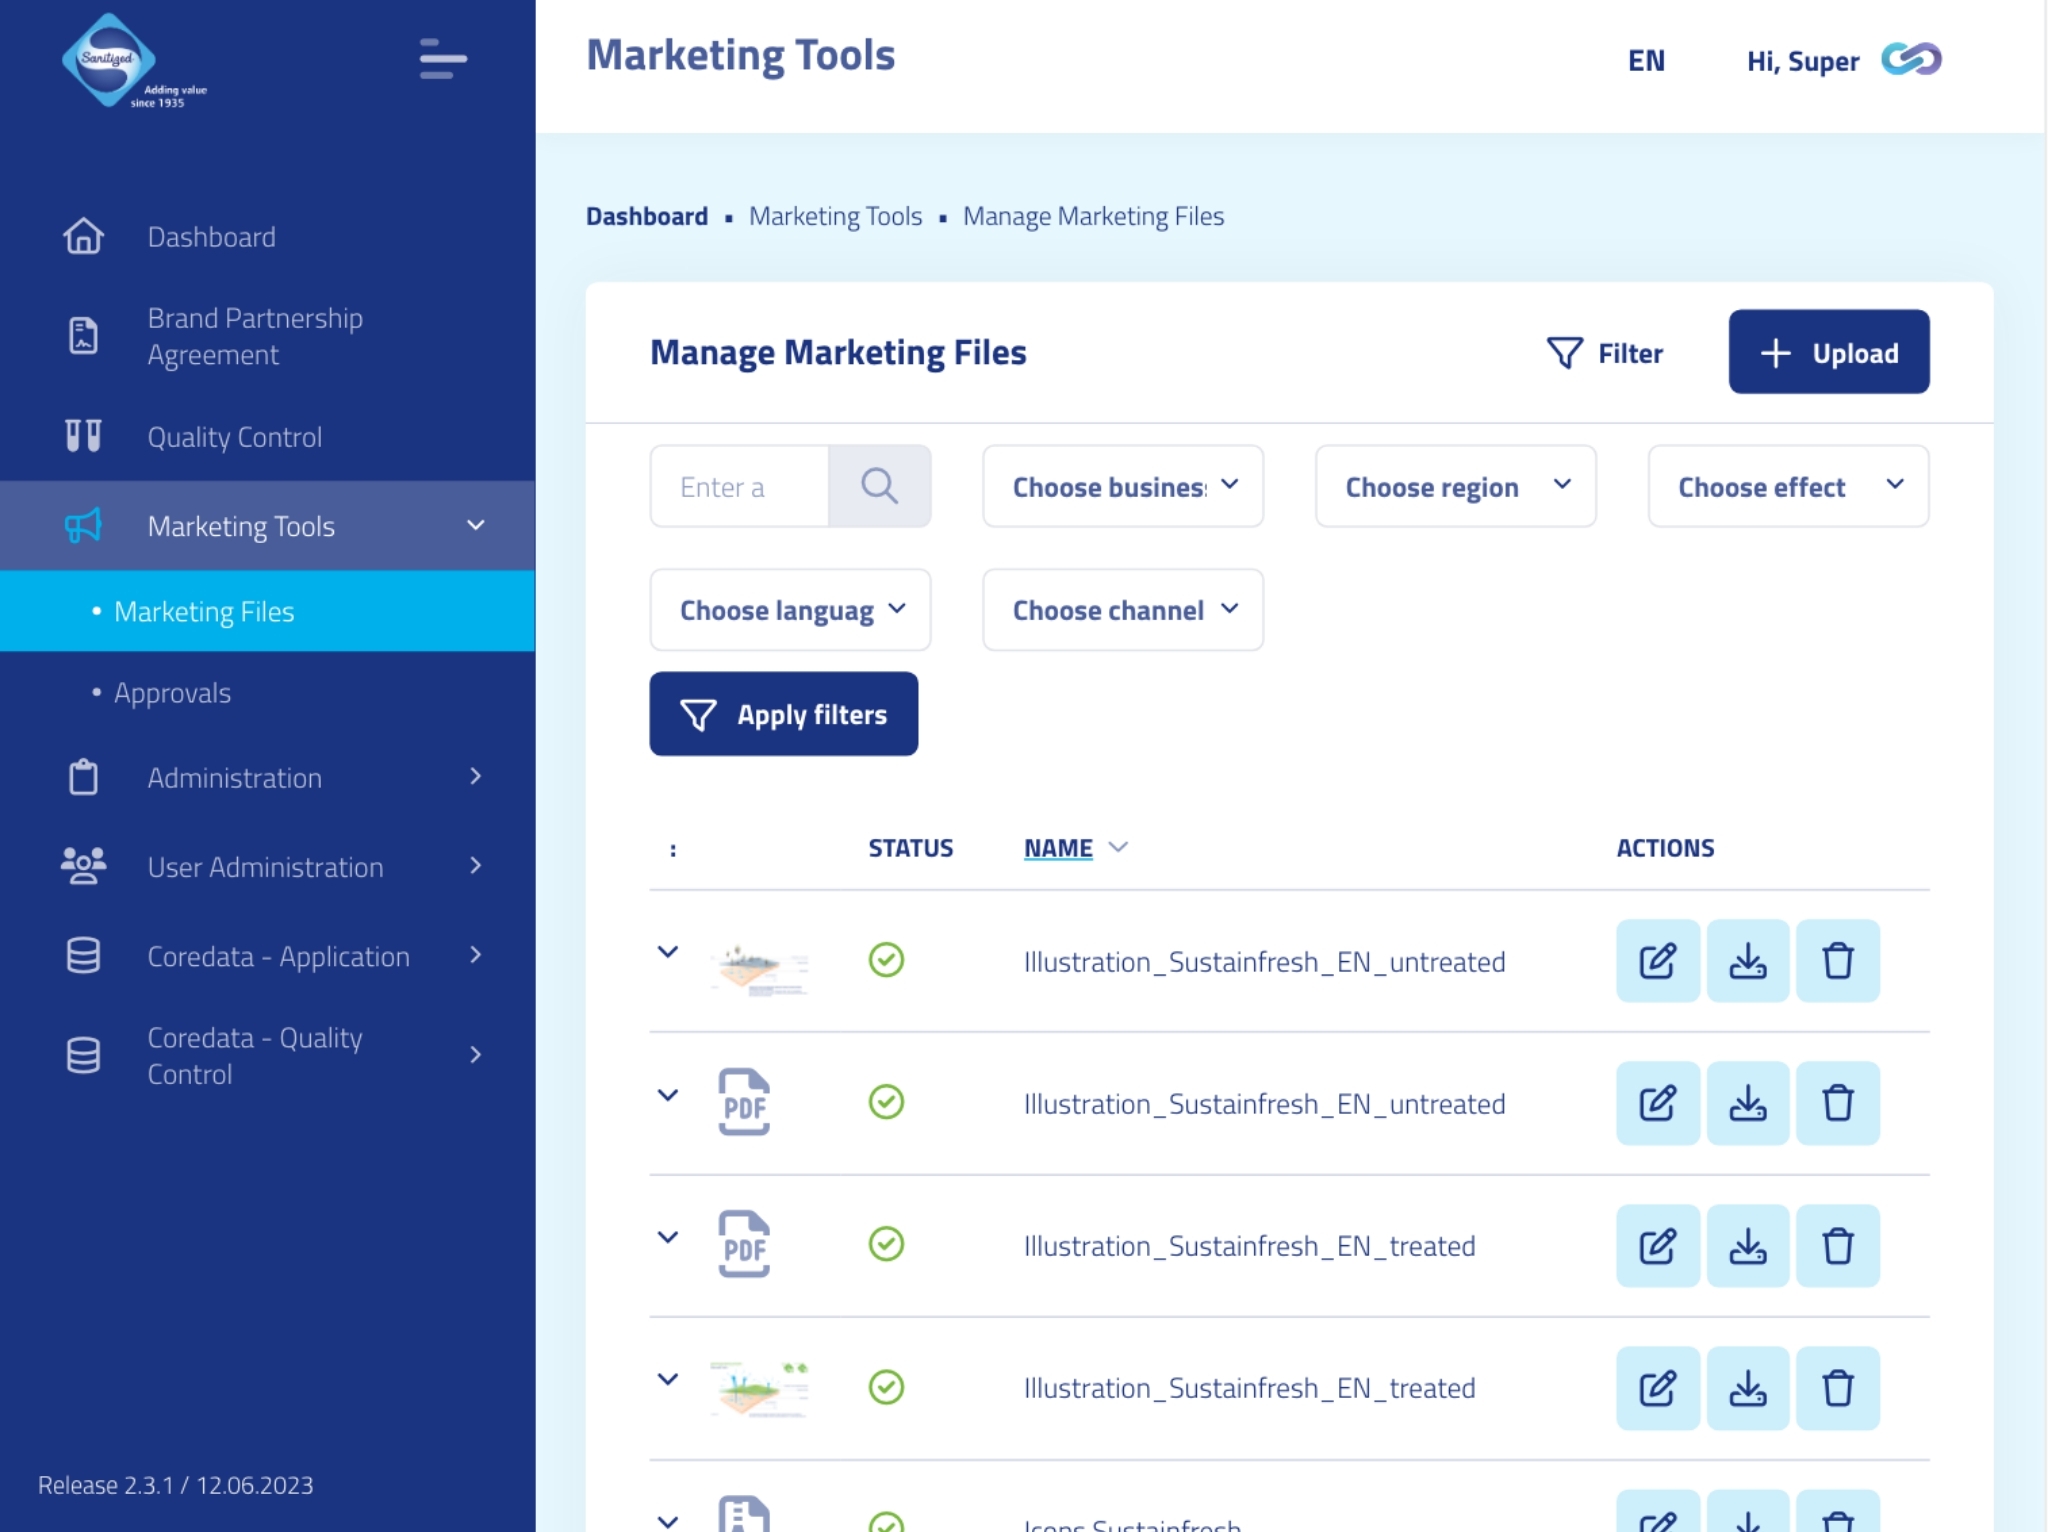Sort by the NAME column header
This screenshot has height=1532, width=2048.
point(1058,848)
